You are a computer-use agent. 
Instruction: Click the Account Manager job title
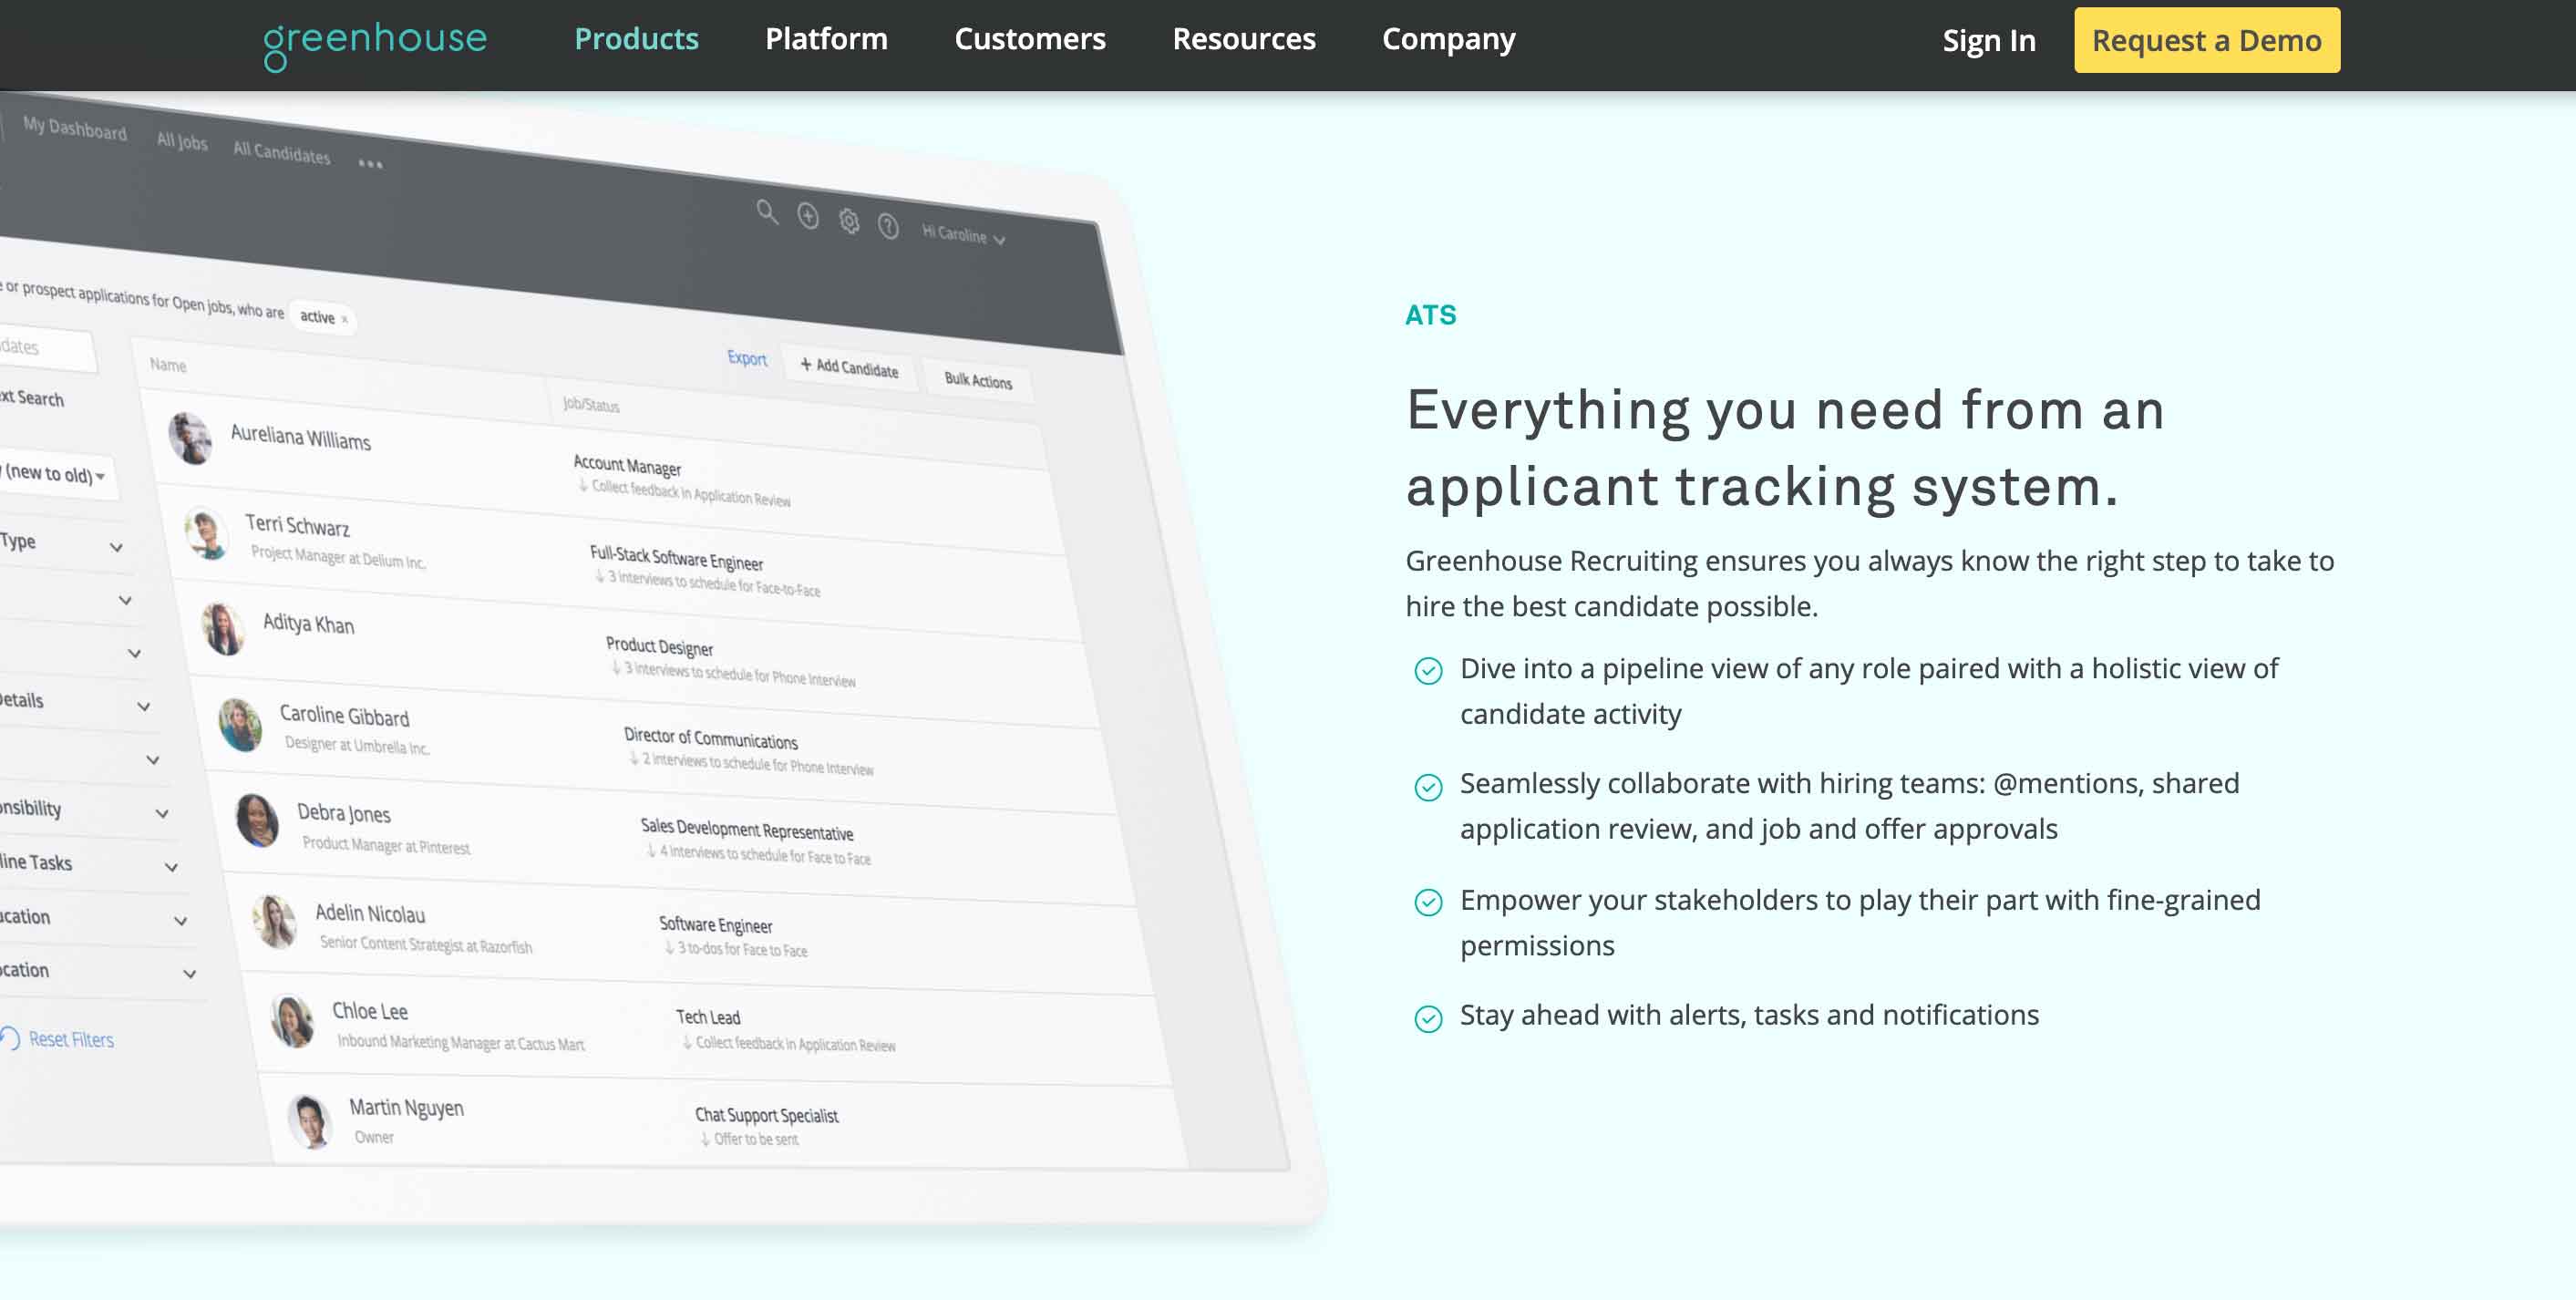pos(627,465)
